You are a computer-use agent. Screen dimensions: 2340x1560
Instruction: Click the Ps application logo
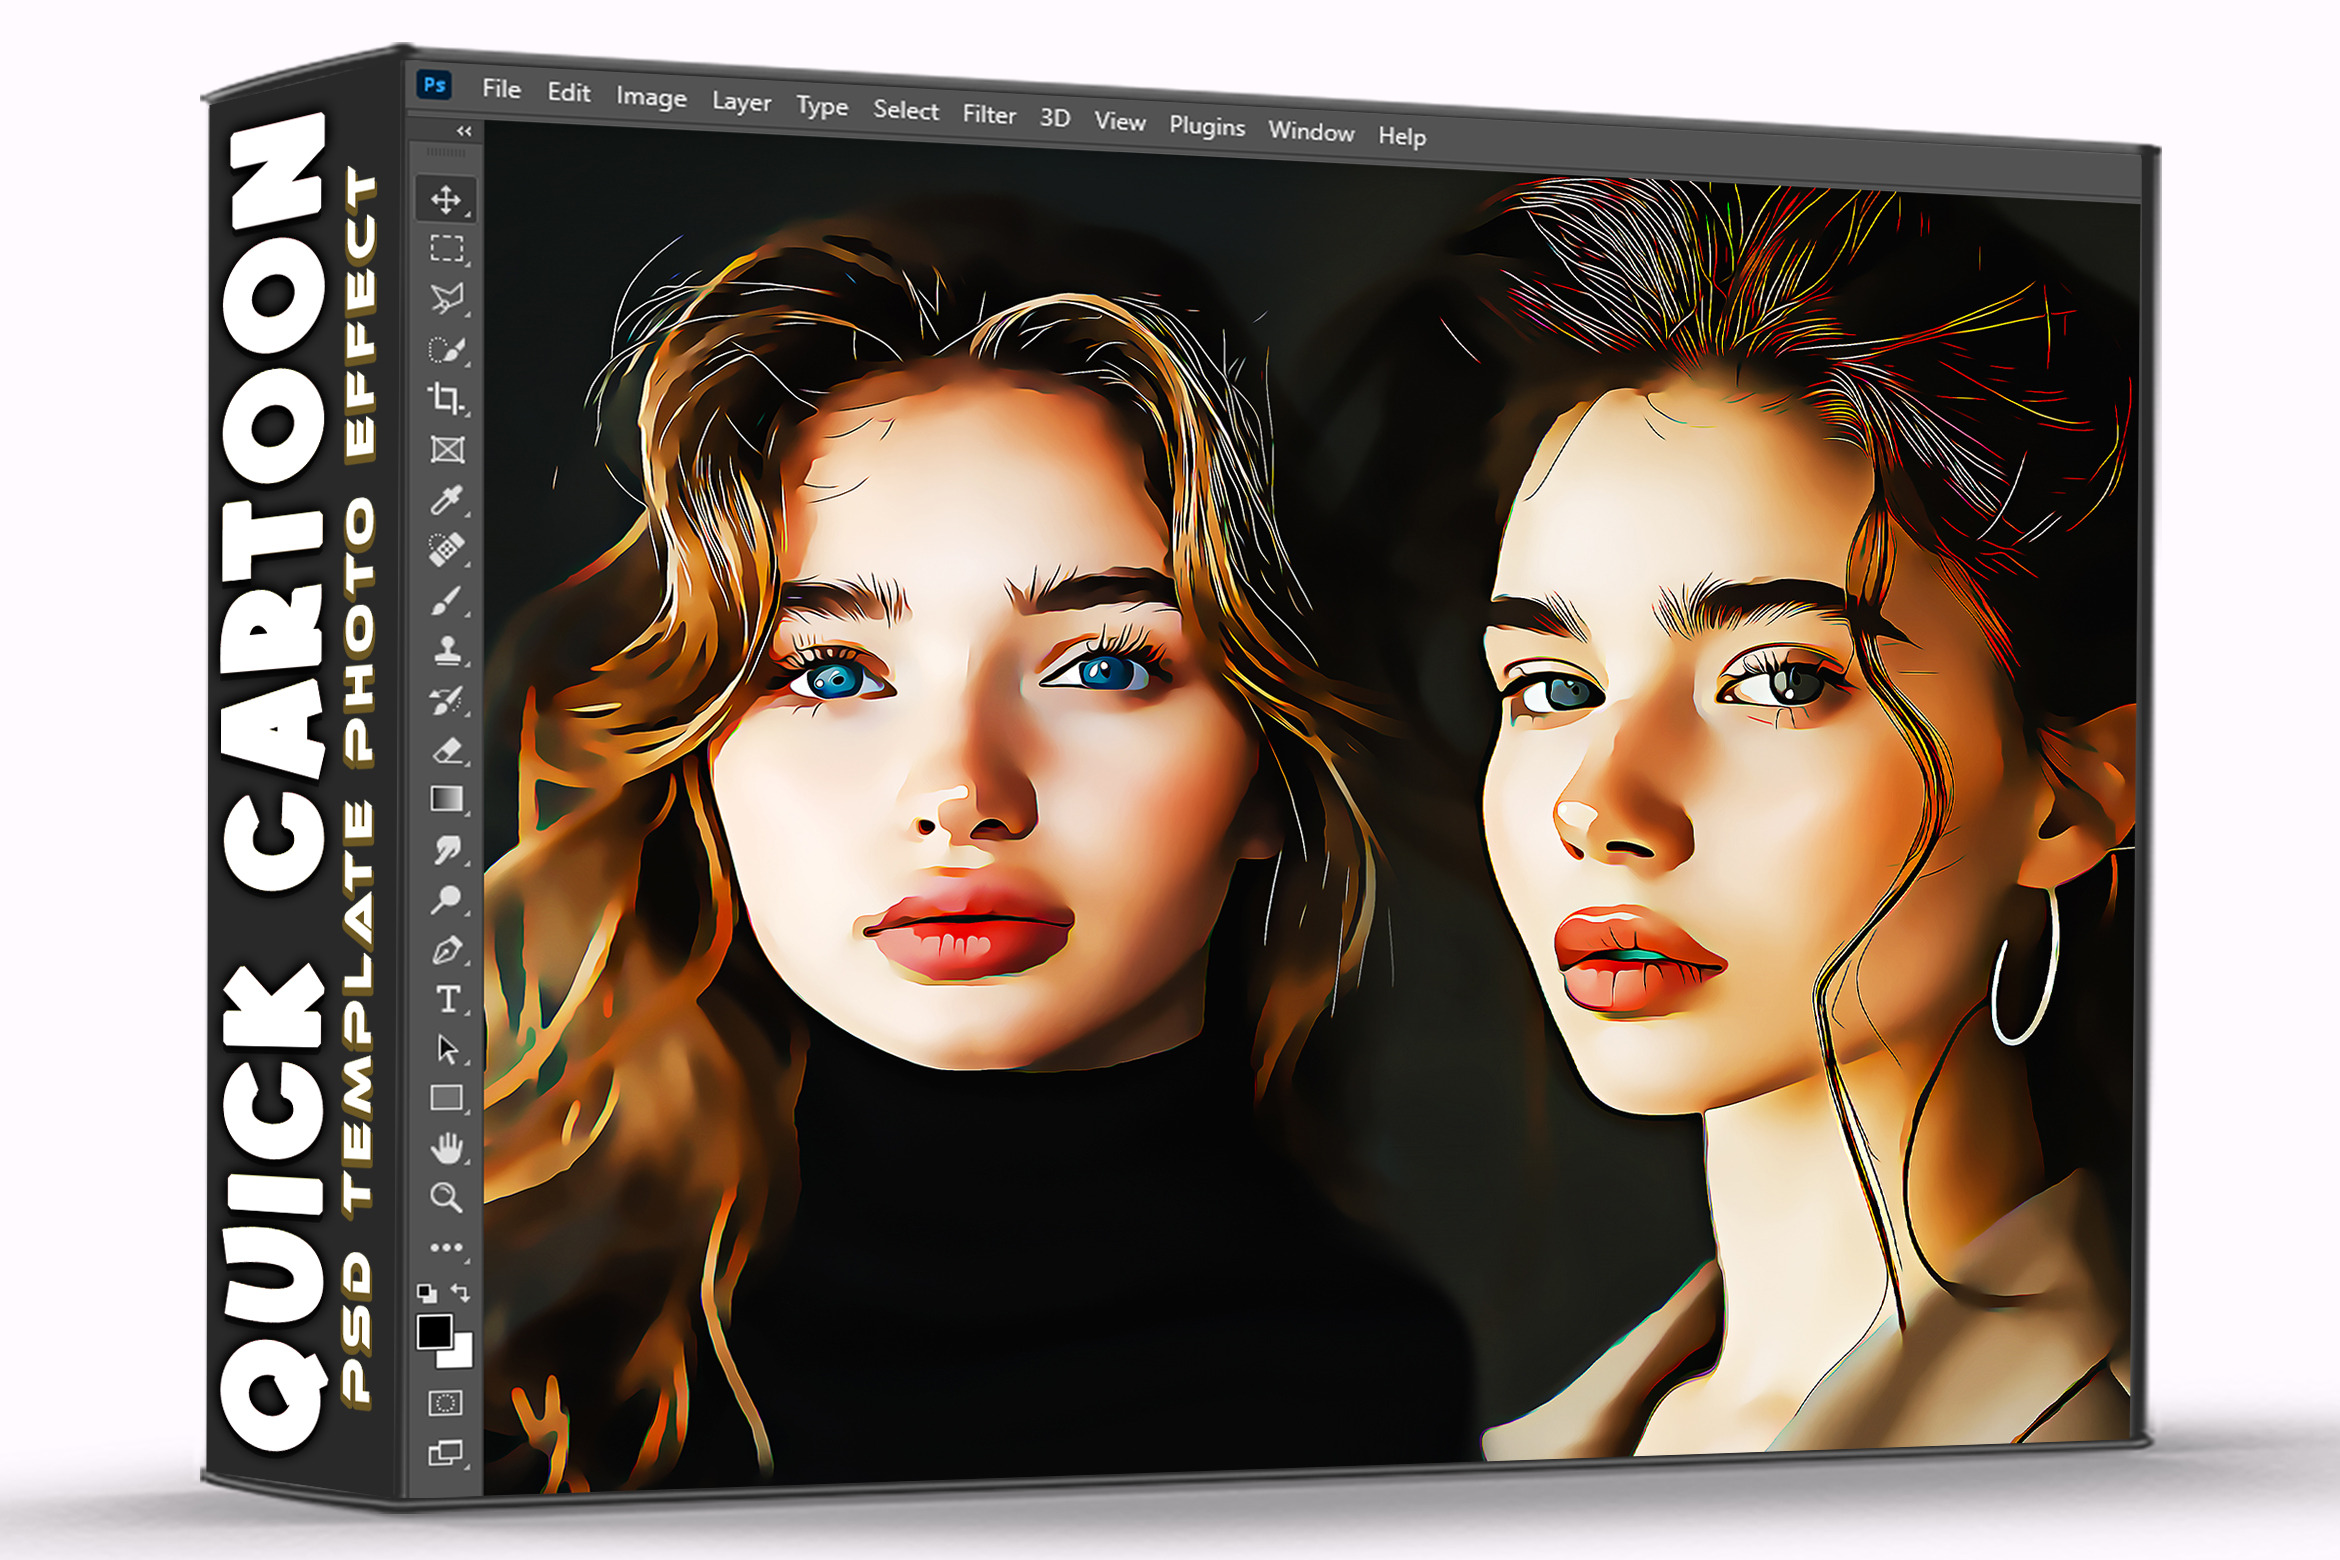point(434,85)
